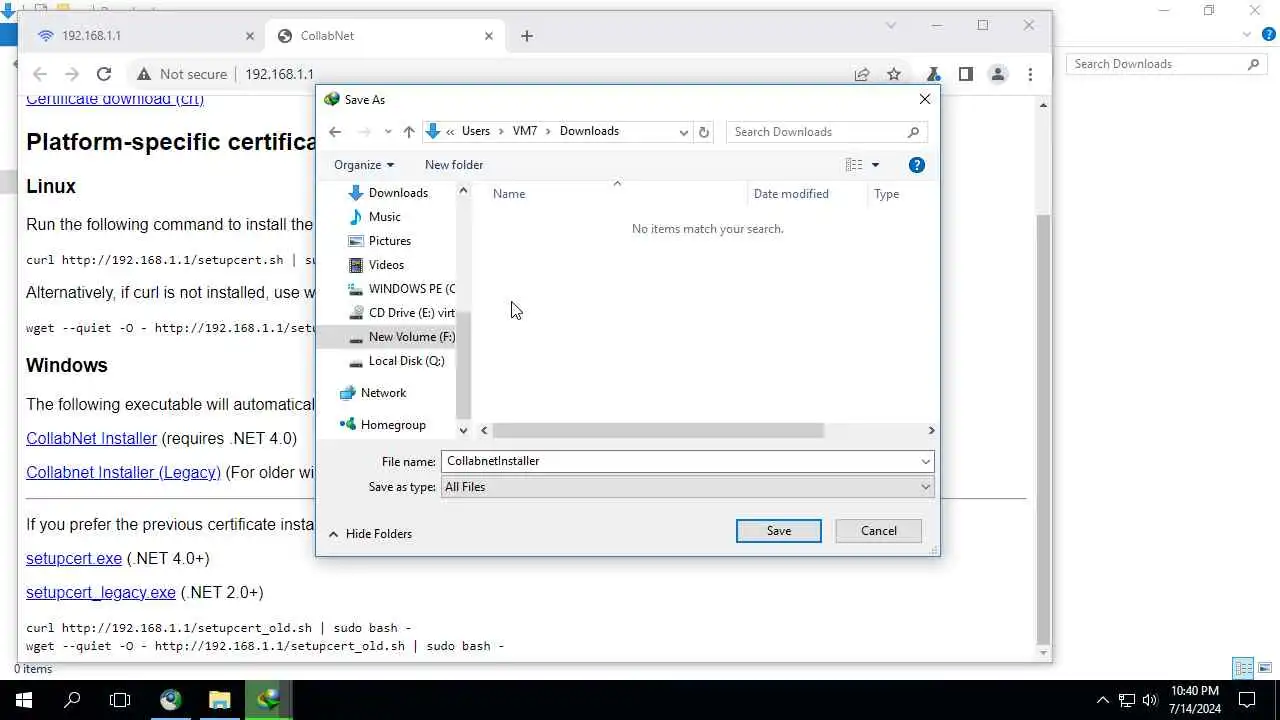Go up one folder level
Screen dimensions: 1280x720
click(x=409, y=132)
